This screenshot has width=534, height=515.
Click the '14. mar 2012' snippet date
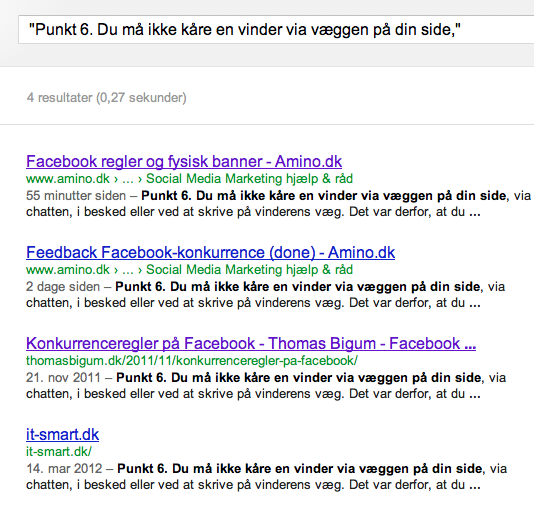click(x=64, y=469)
